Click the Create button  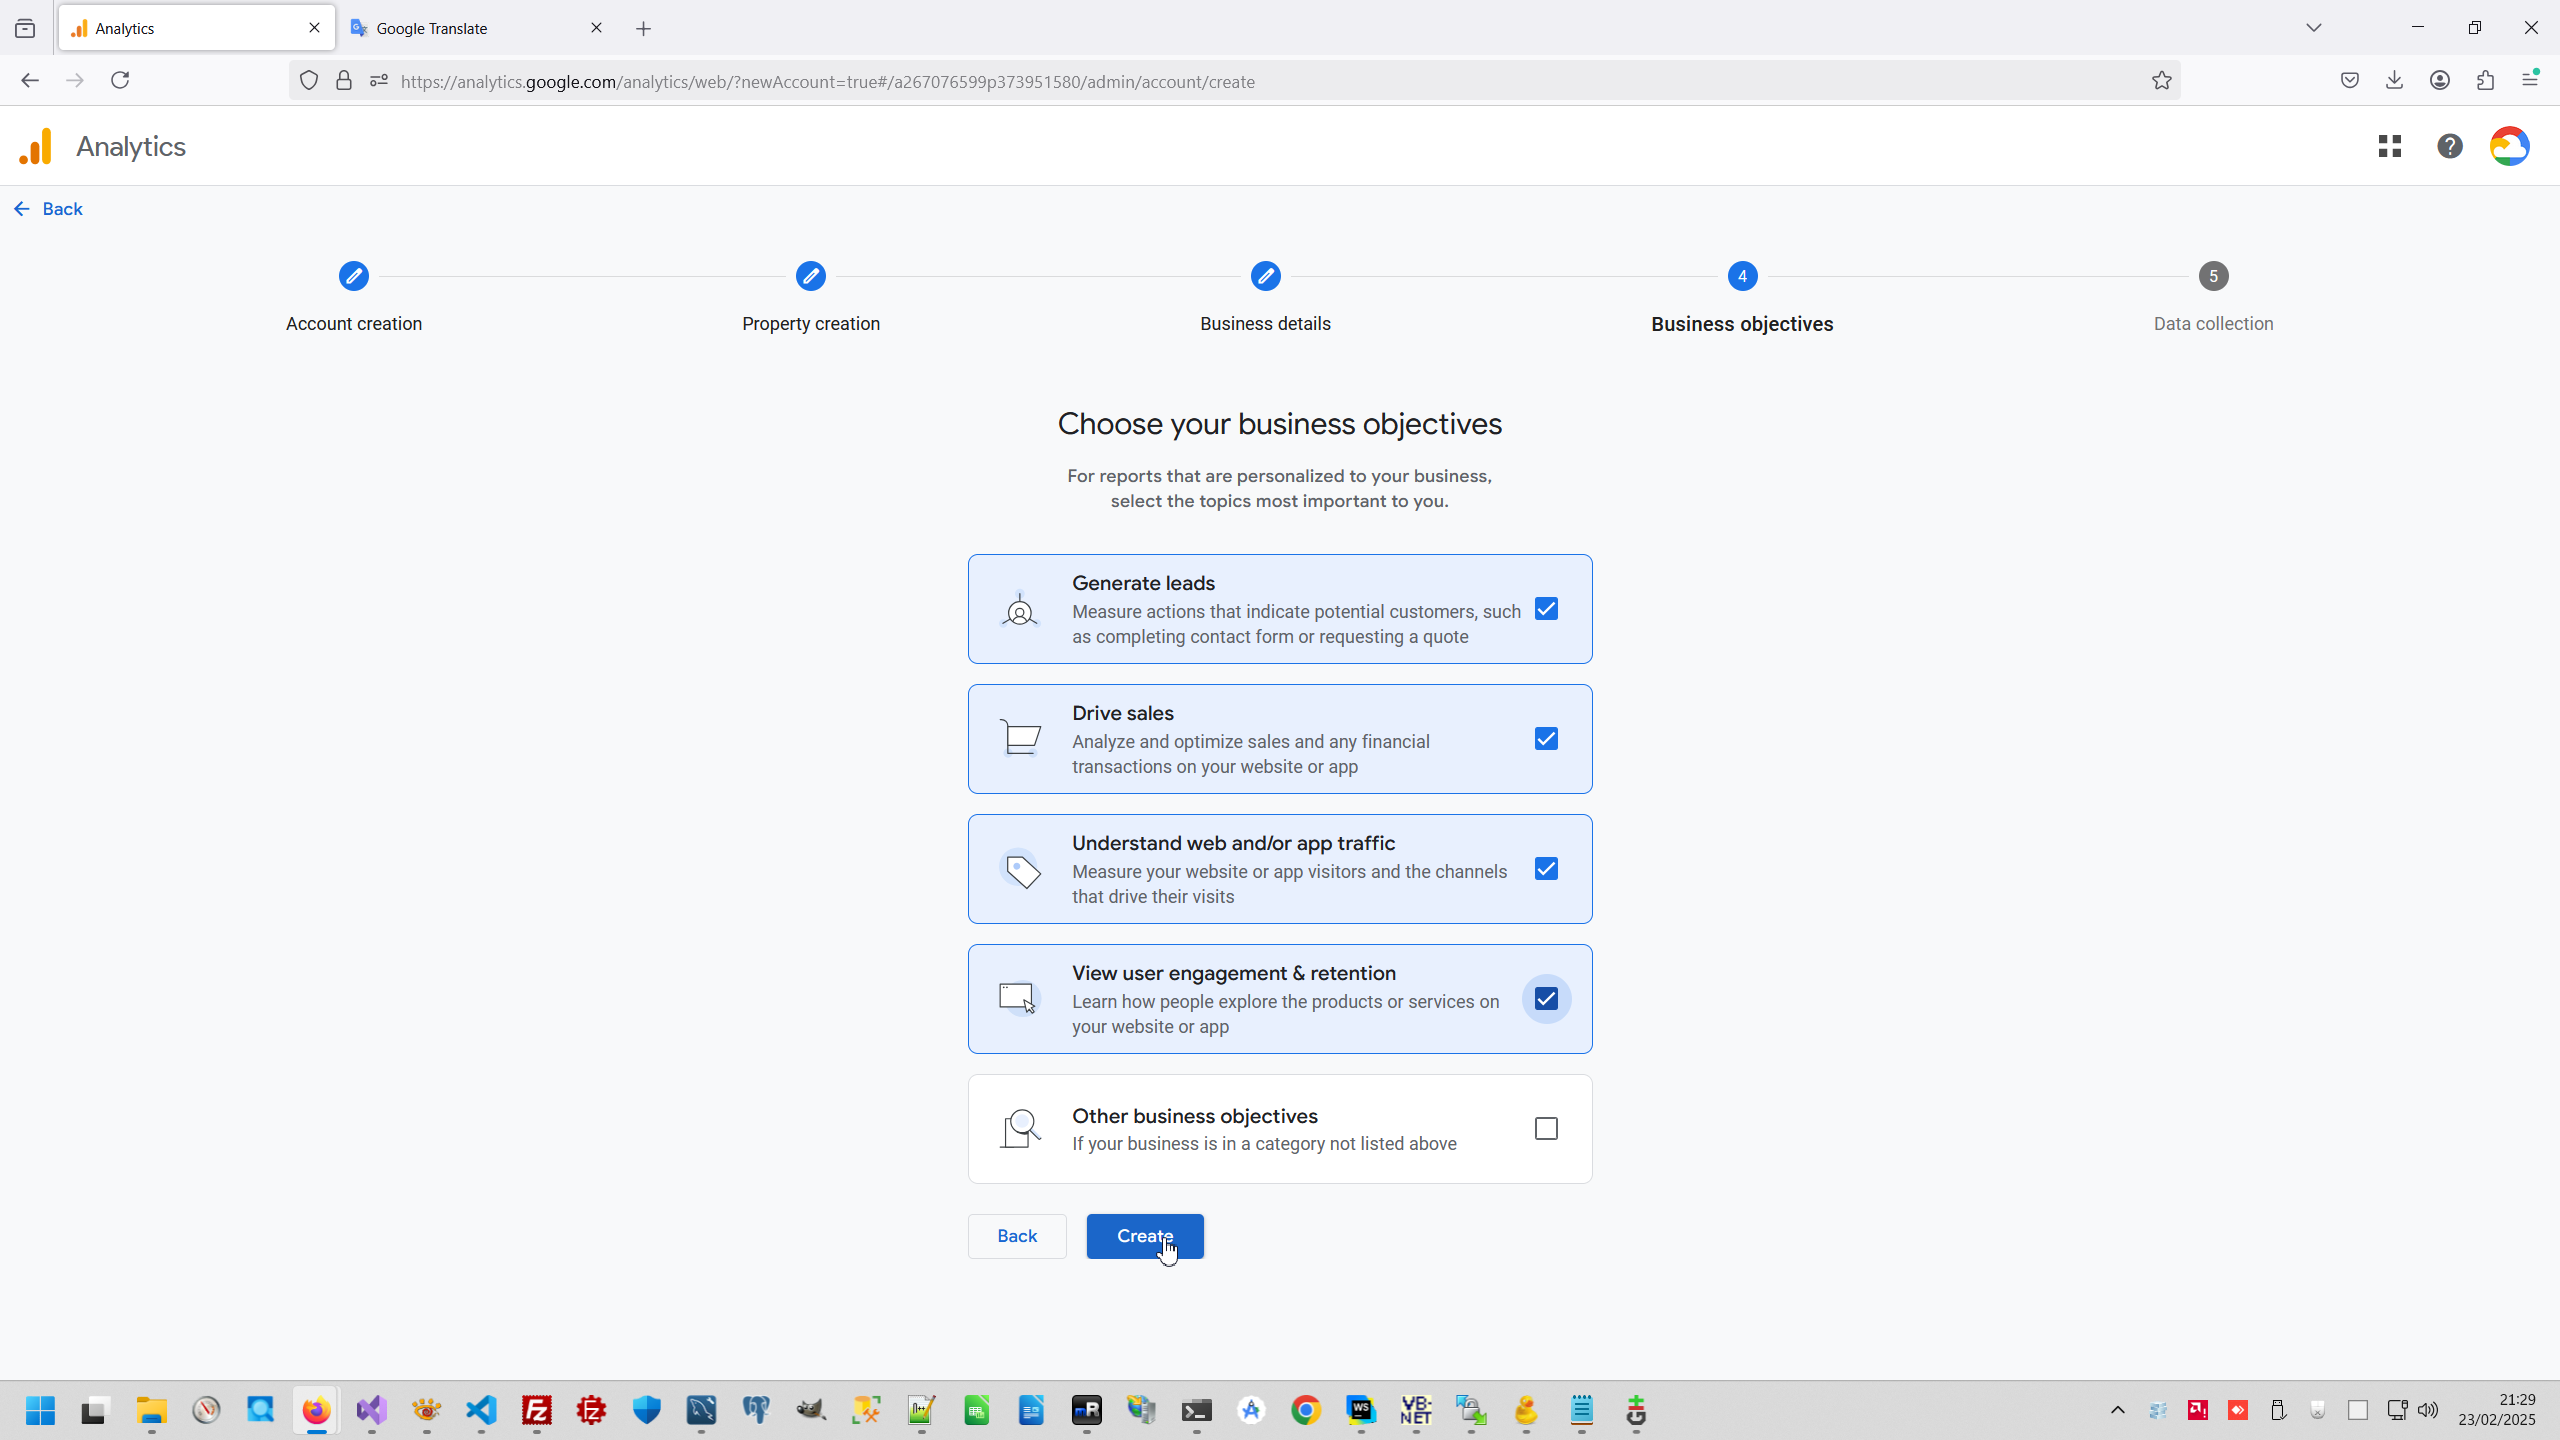coord(1145,1237)
